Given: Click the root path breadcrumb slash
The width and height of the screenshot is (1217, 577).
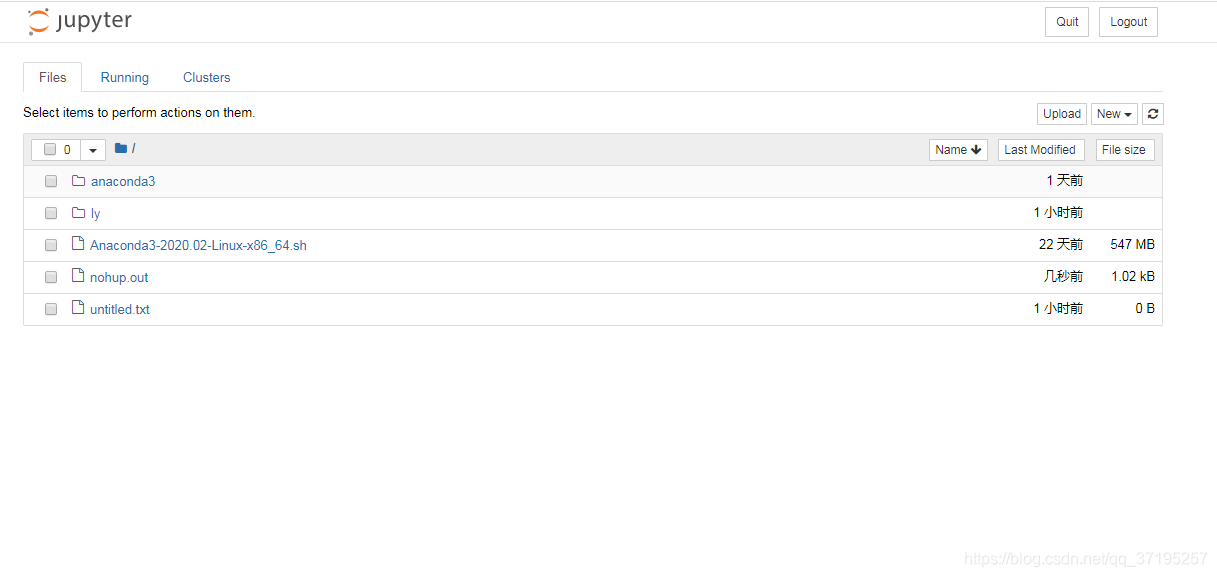Looking at the screenshot, I should (x=134, y=148).
